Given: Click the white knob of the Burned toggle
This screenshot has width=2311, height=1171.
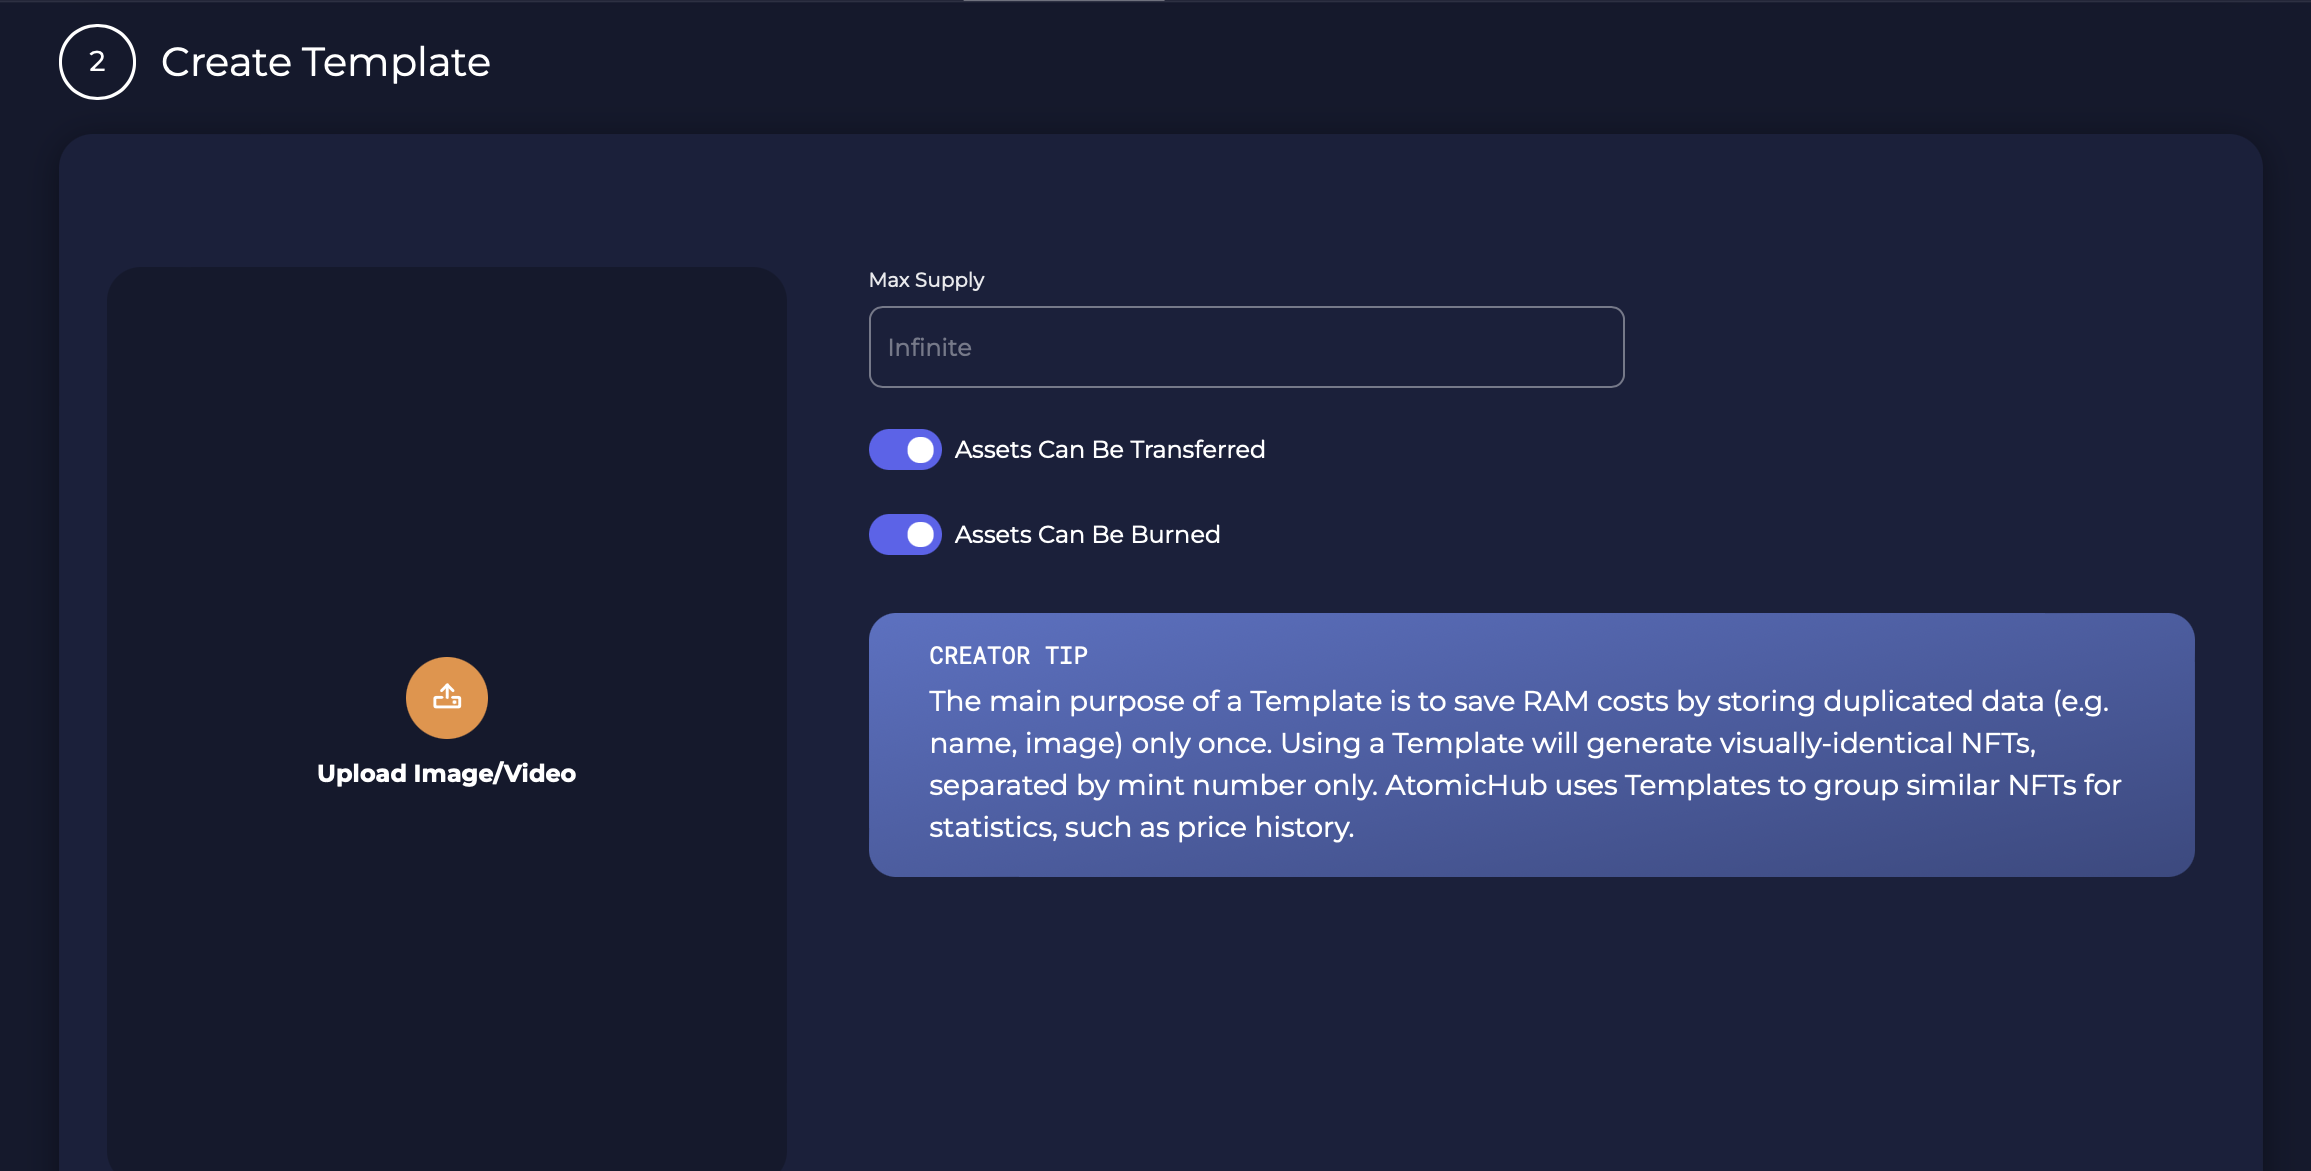Looking at the screenshot, I should click(x=920, y=535).
